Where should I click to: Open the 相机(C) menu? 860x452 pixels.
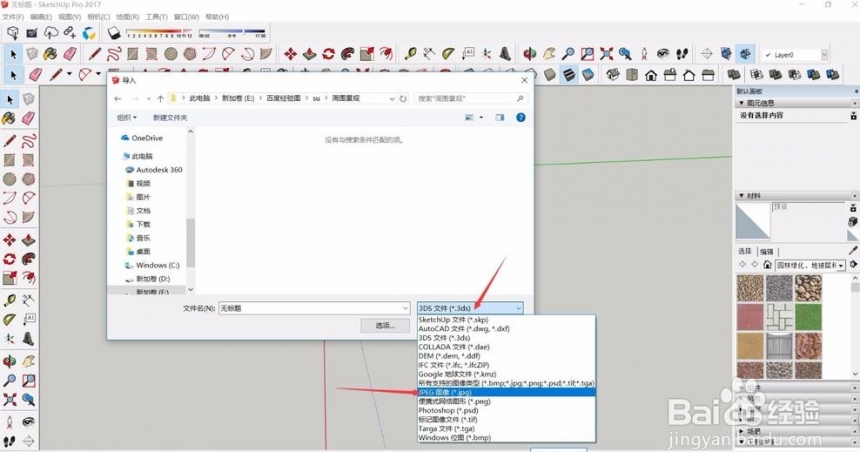99,17
